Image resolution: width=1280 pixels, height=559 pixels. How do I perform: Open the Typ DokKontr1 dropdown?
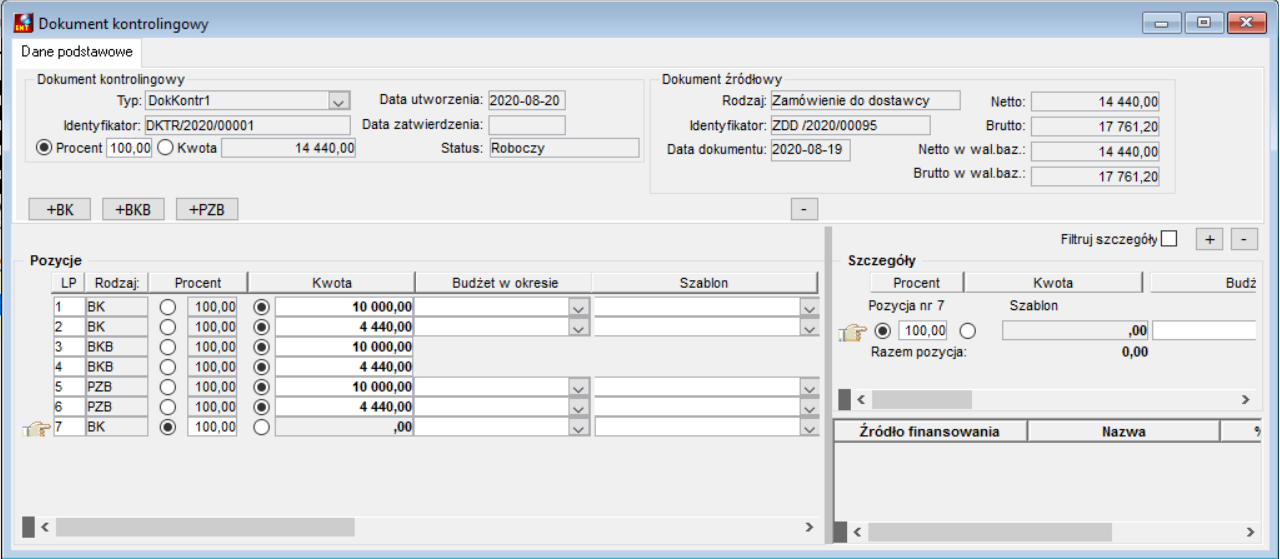tap(338, 101)
